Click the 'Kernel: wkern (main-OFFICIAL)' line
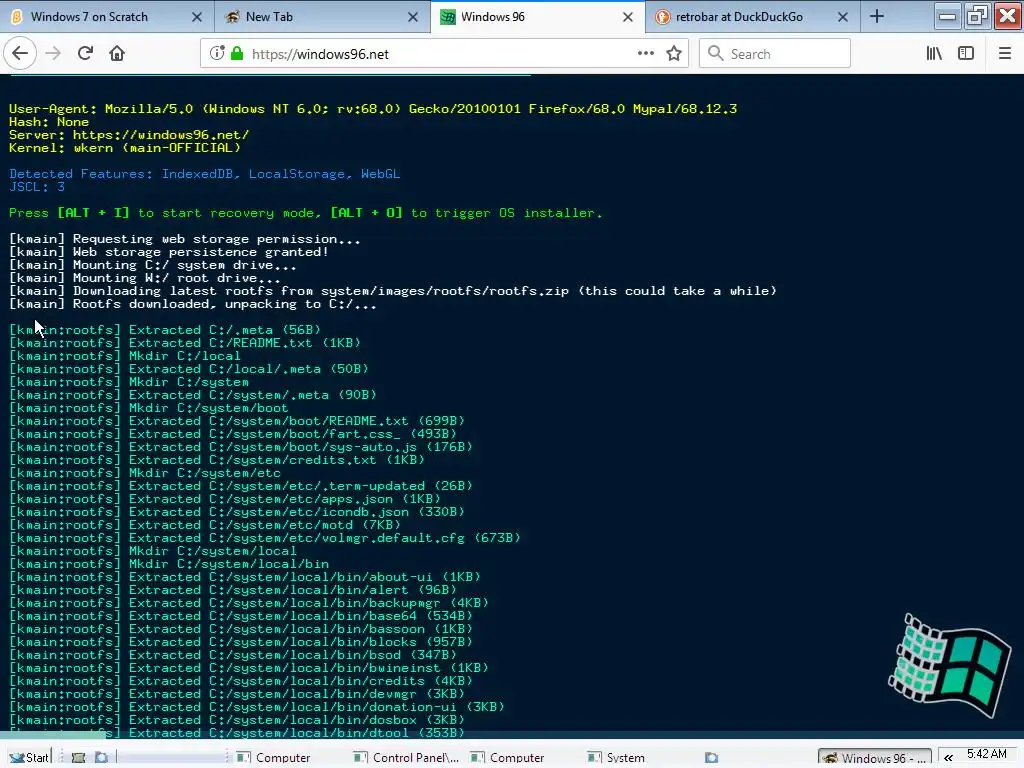Image resolution: width=1024 pixels, height=768 pixels. 125,148
